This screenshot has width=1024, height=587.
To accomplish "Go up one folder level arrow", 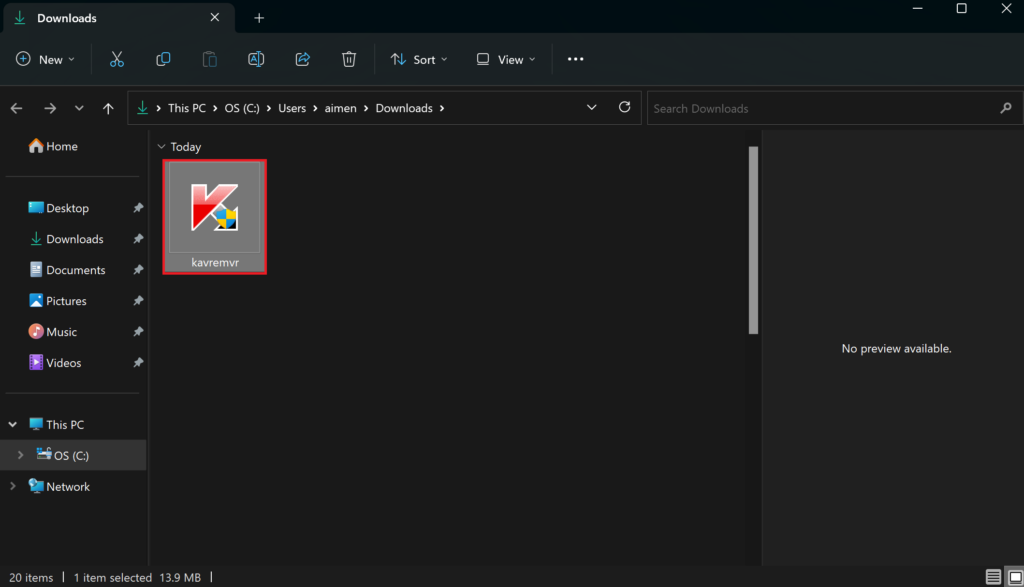I will pos(108,108).
